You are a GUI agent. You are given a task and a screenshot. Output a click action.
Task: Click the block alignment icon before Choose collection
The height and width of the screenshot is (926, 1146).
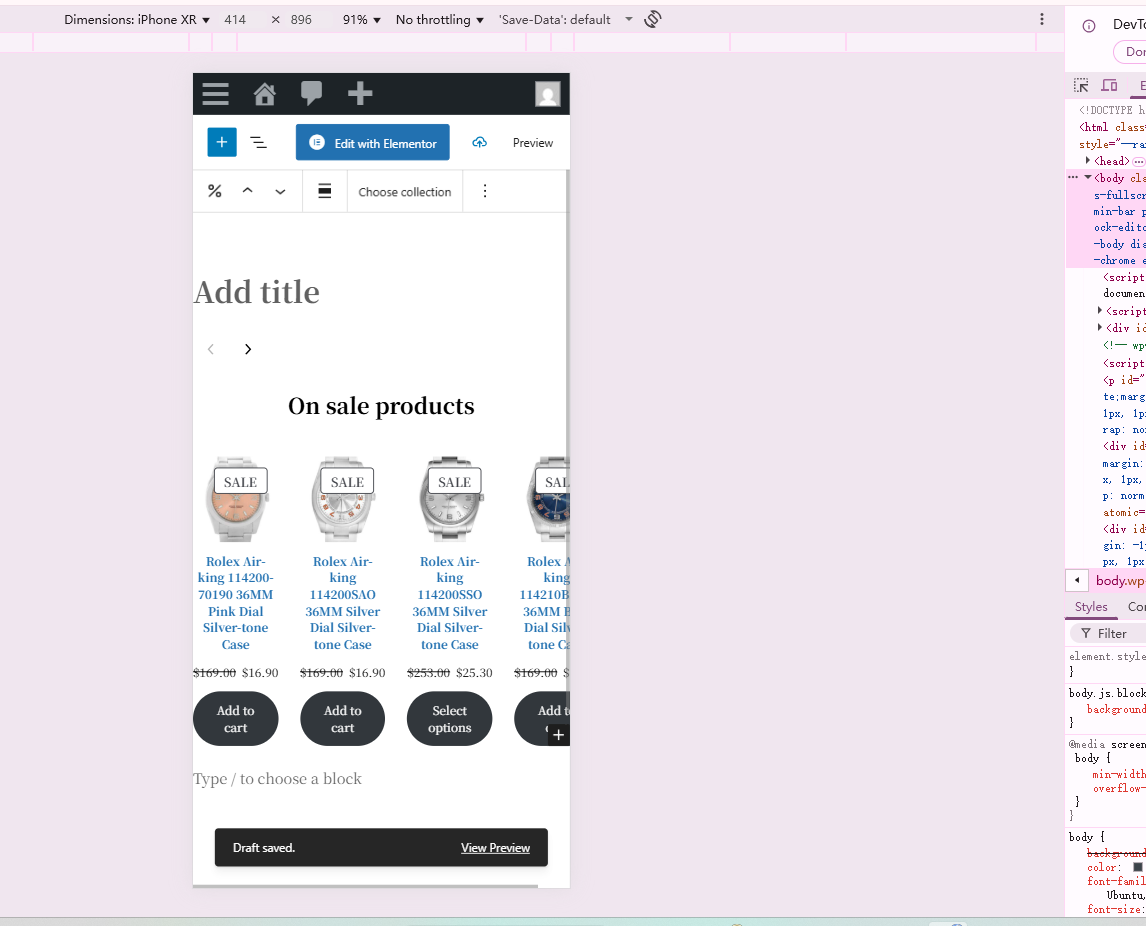[x=325, y=190]
